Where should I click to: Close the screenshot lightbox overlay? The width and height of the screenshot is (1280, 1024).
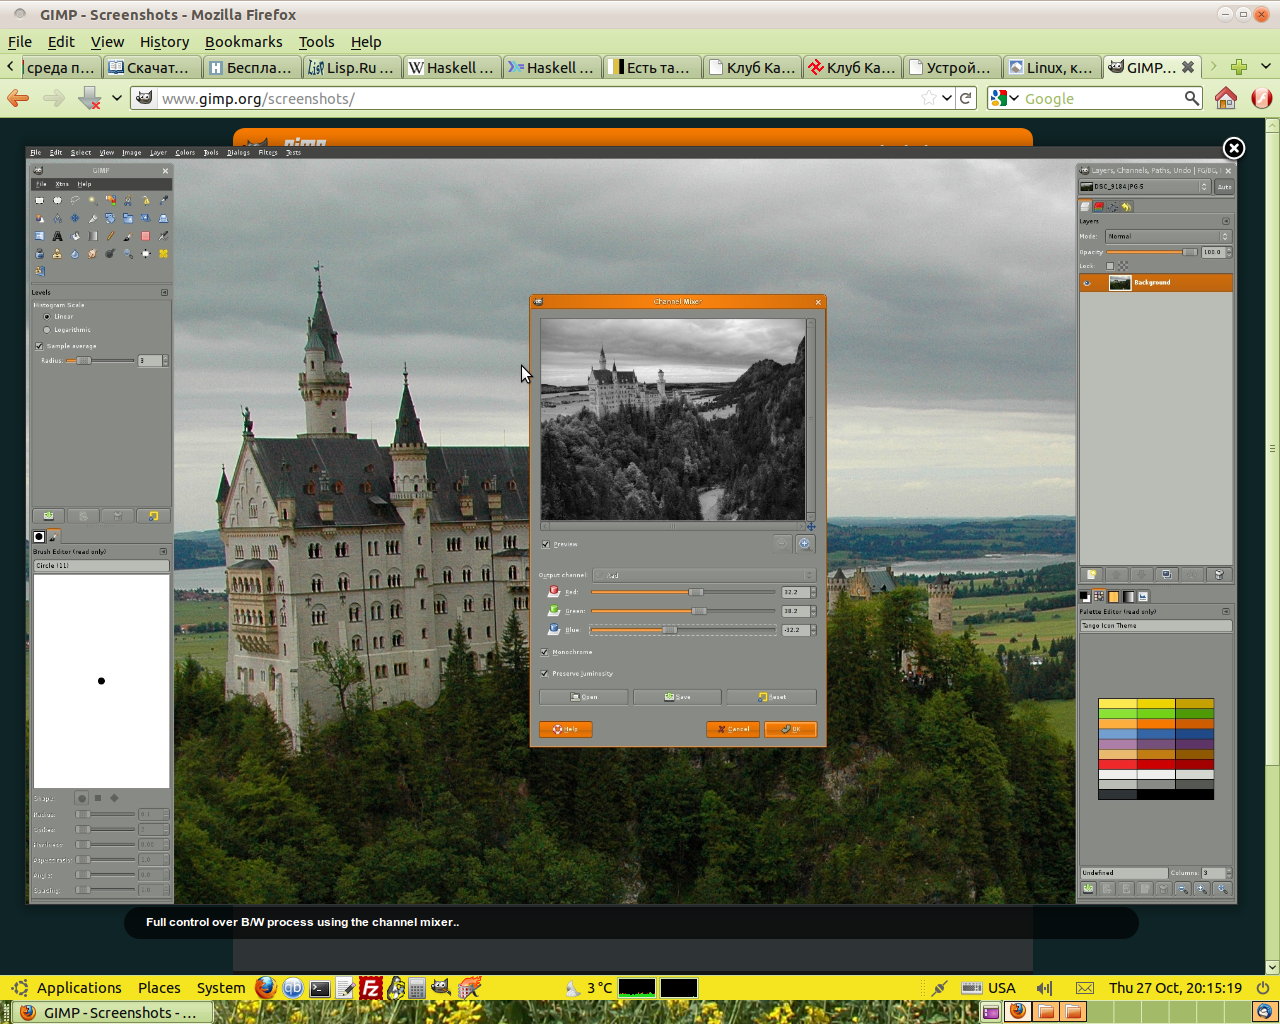point(1234,148)
